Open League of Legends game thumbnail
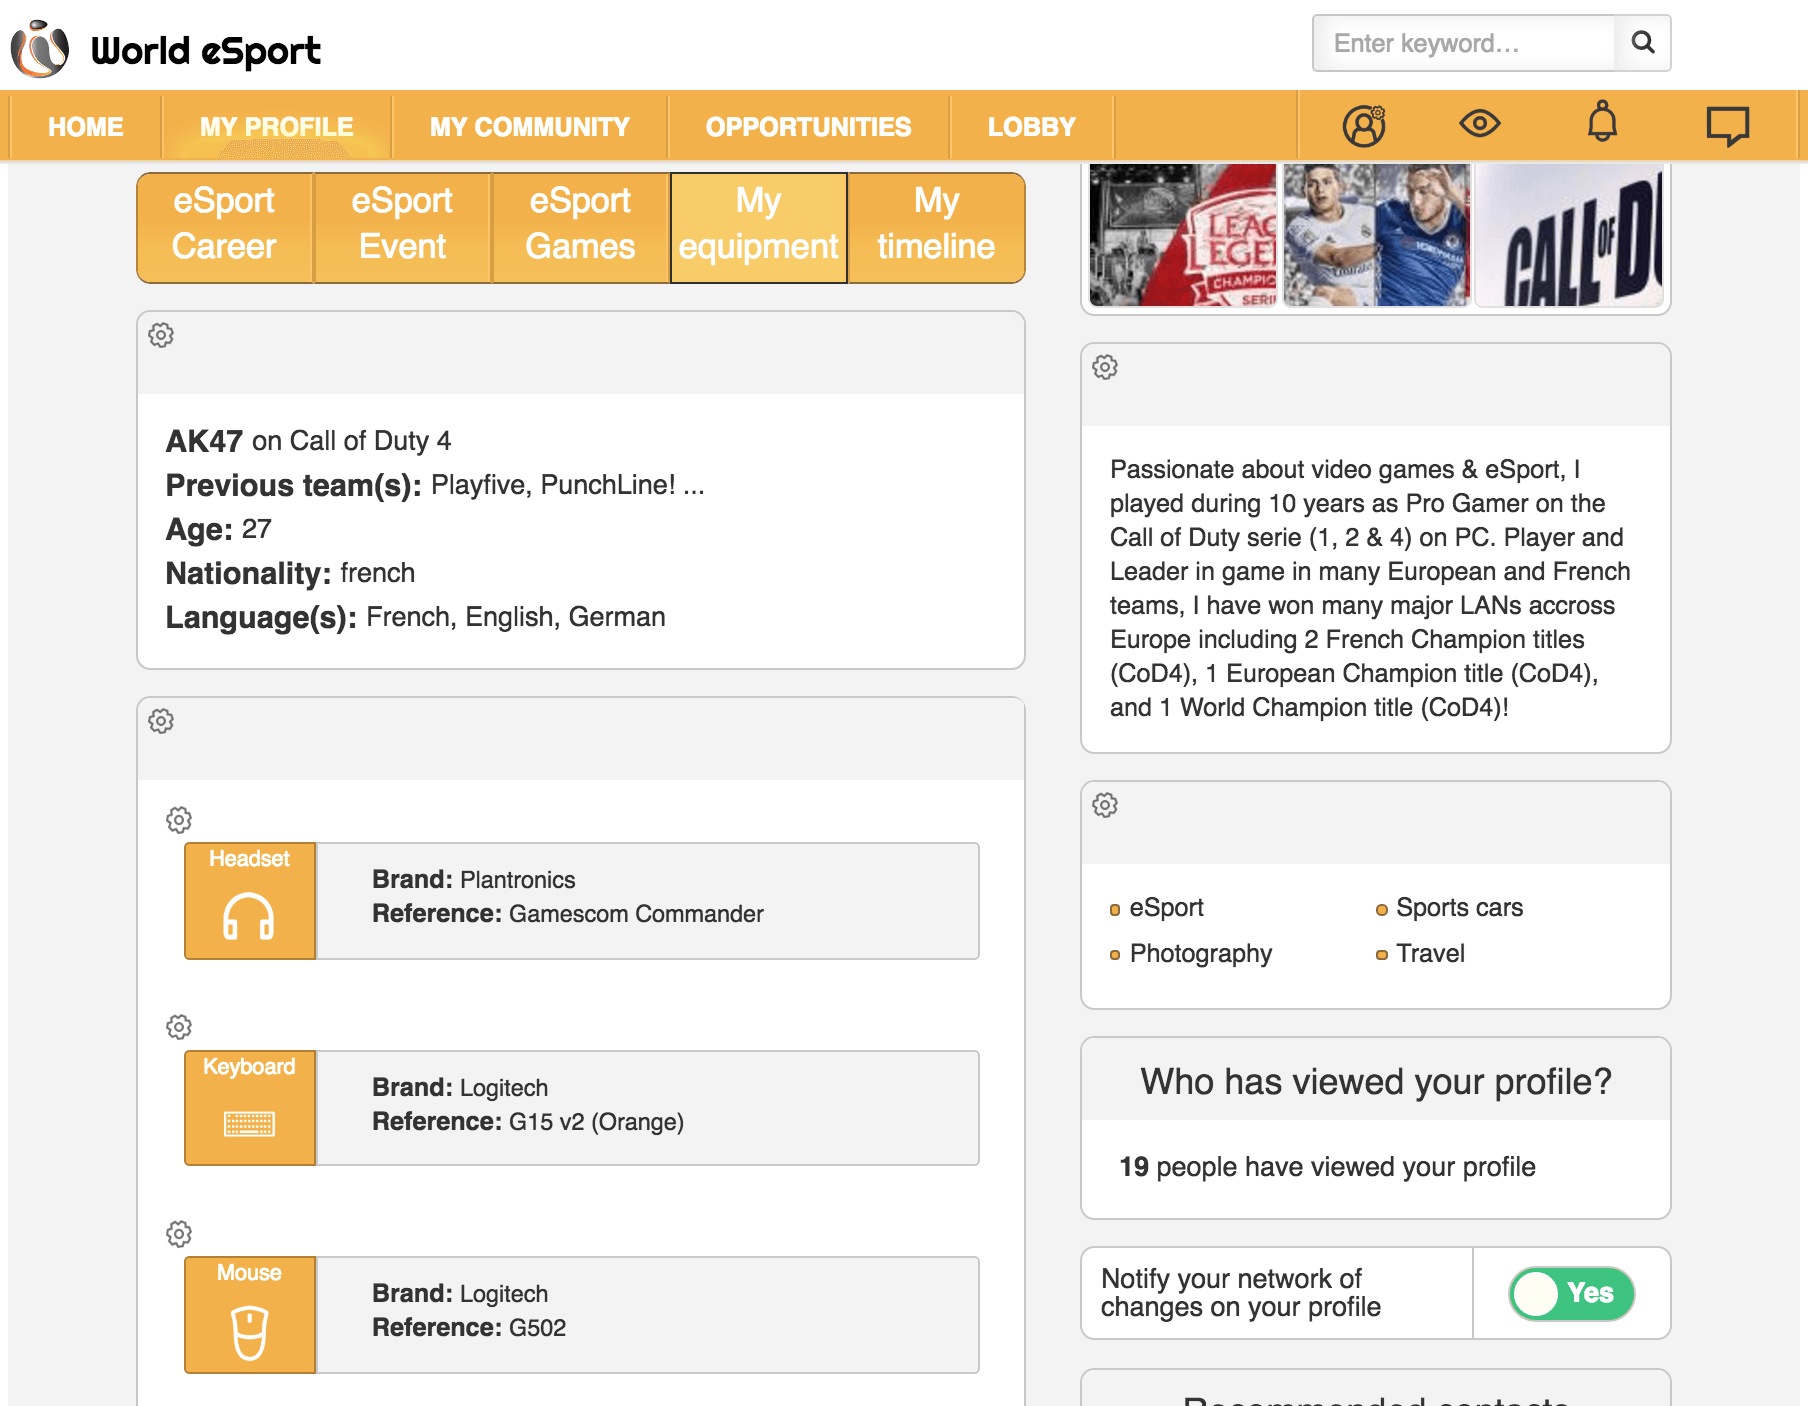Screen dimensions: 1808x1406 point(1183,235)
